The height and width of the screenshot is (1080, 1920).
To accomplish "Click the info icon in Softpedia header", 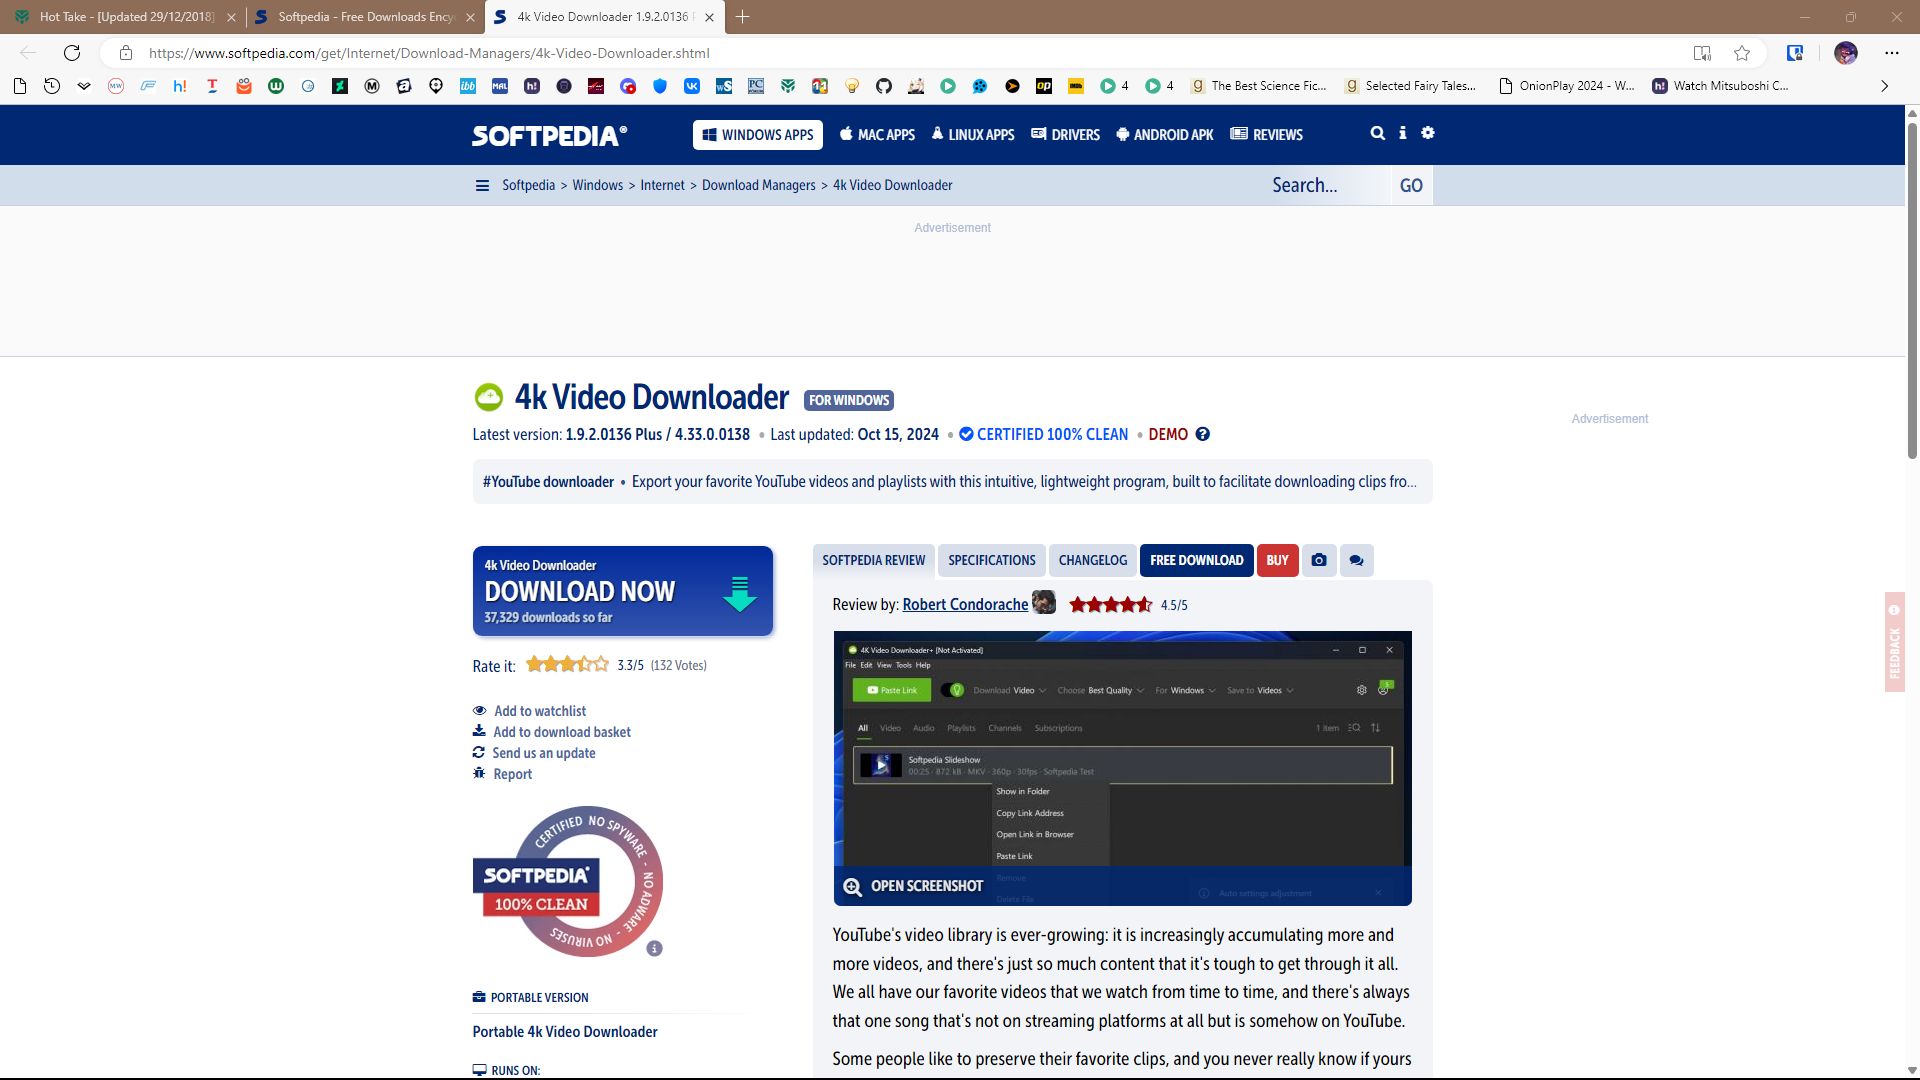I will (x=1403, y=133).
